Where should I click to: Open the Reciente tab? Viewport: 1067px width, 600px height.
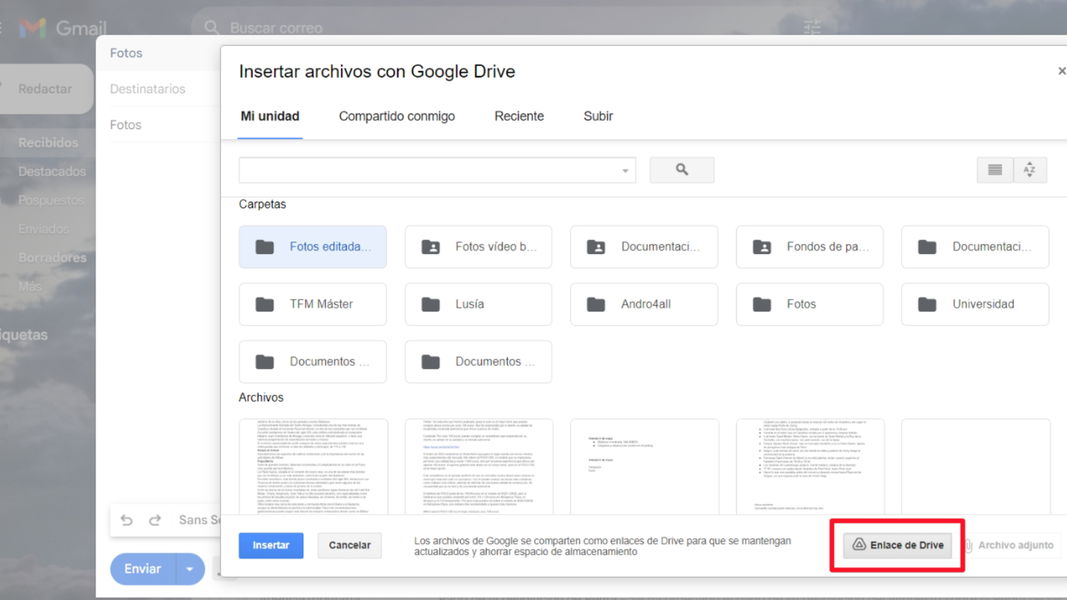519,116
